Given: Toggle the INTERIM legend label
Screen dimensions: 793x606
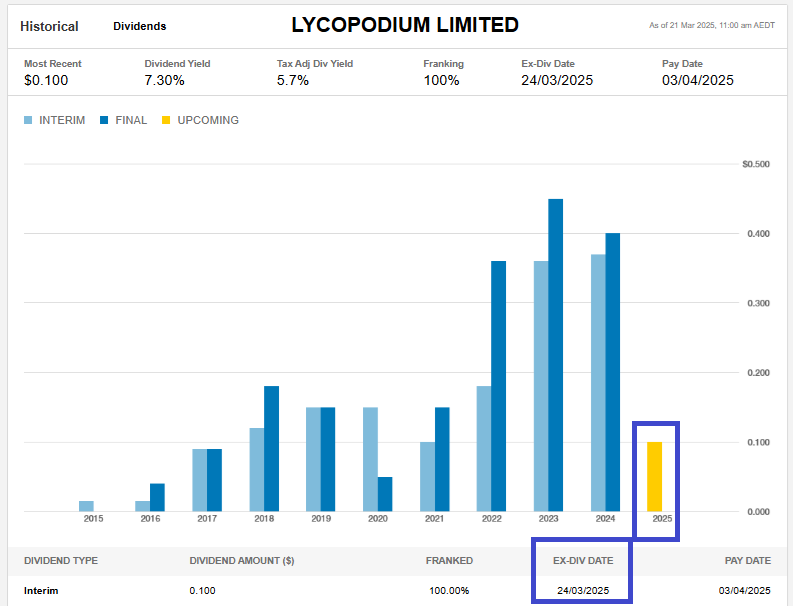Looking at the screenshot, I should click(x=62, y=120).
